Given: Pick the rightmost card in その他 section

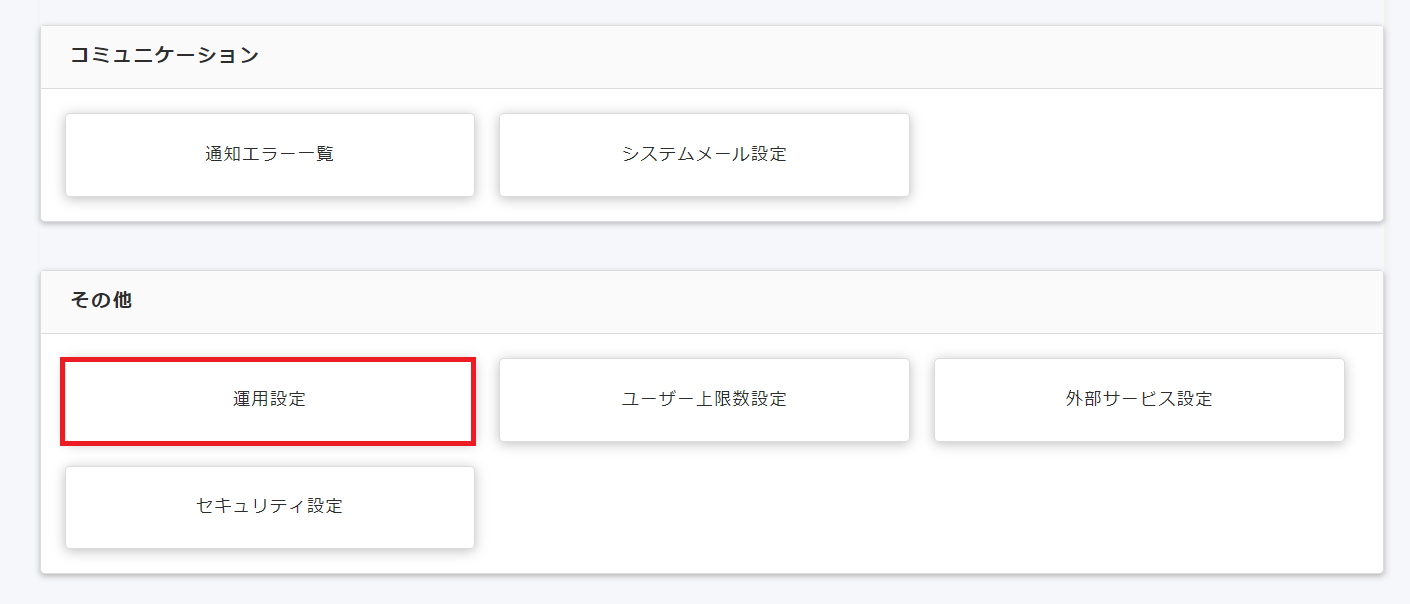Looking at the screenshot, I should coord(1139,399).
